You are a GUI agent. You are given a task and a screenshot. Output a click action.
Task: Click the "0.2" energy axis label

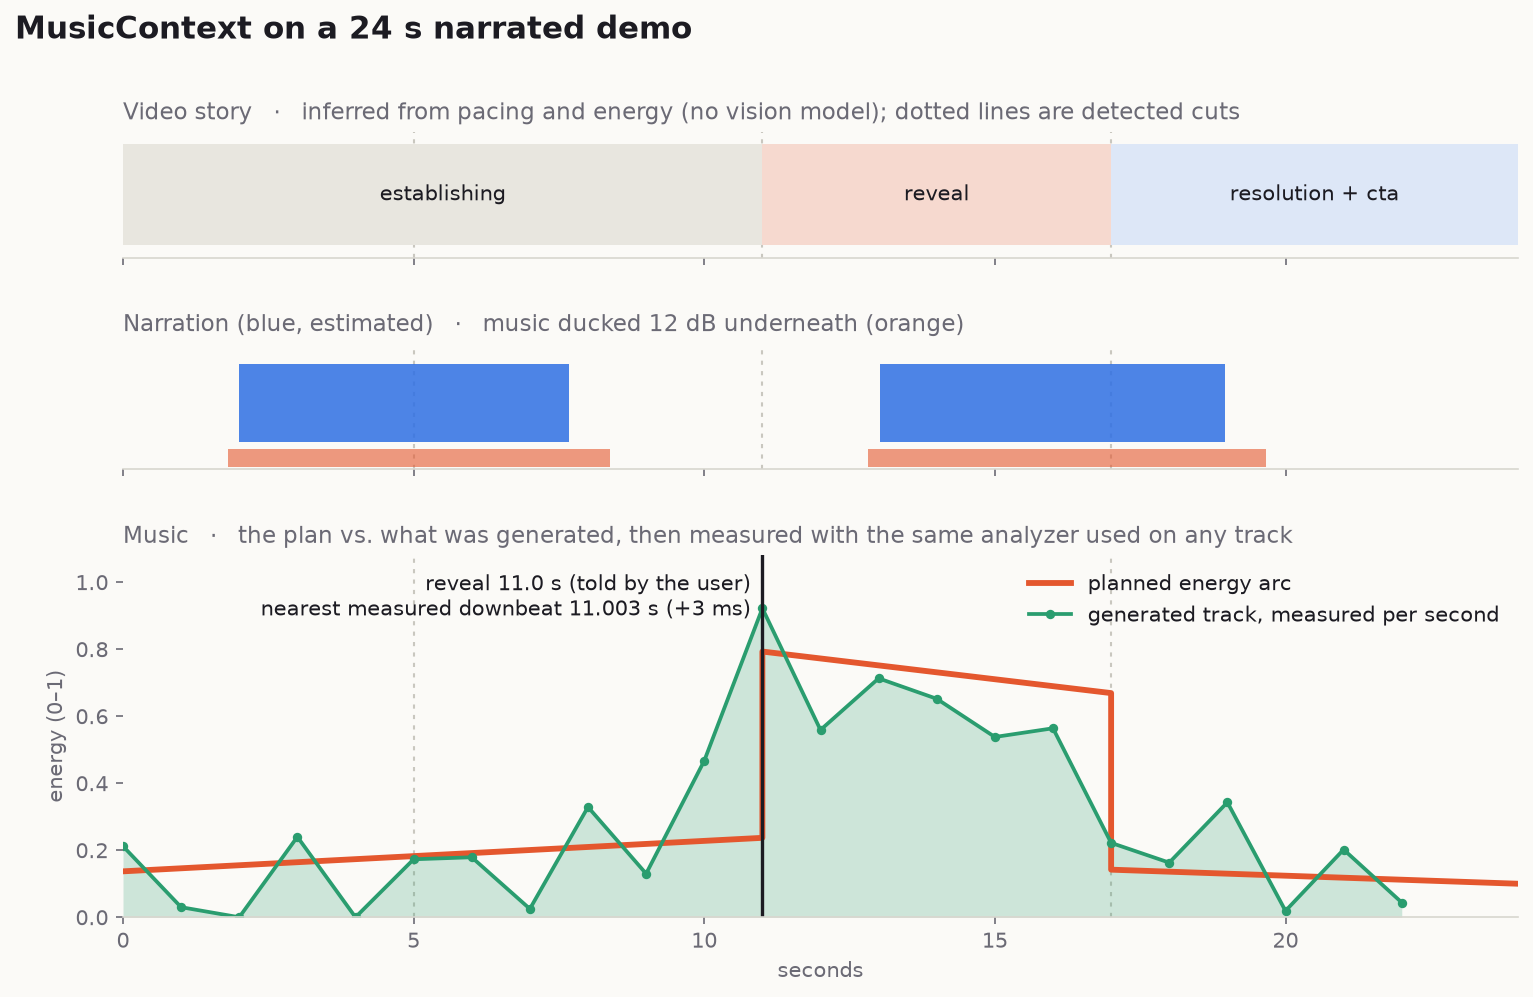(x=91, y=851)
